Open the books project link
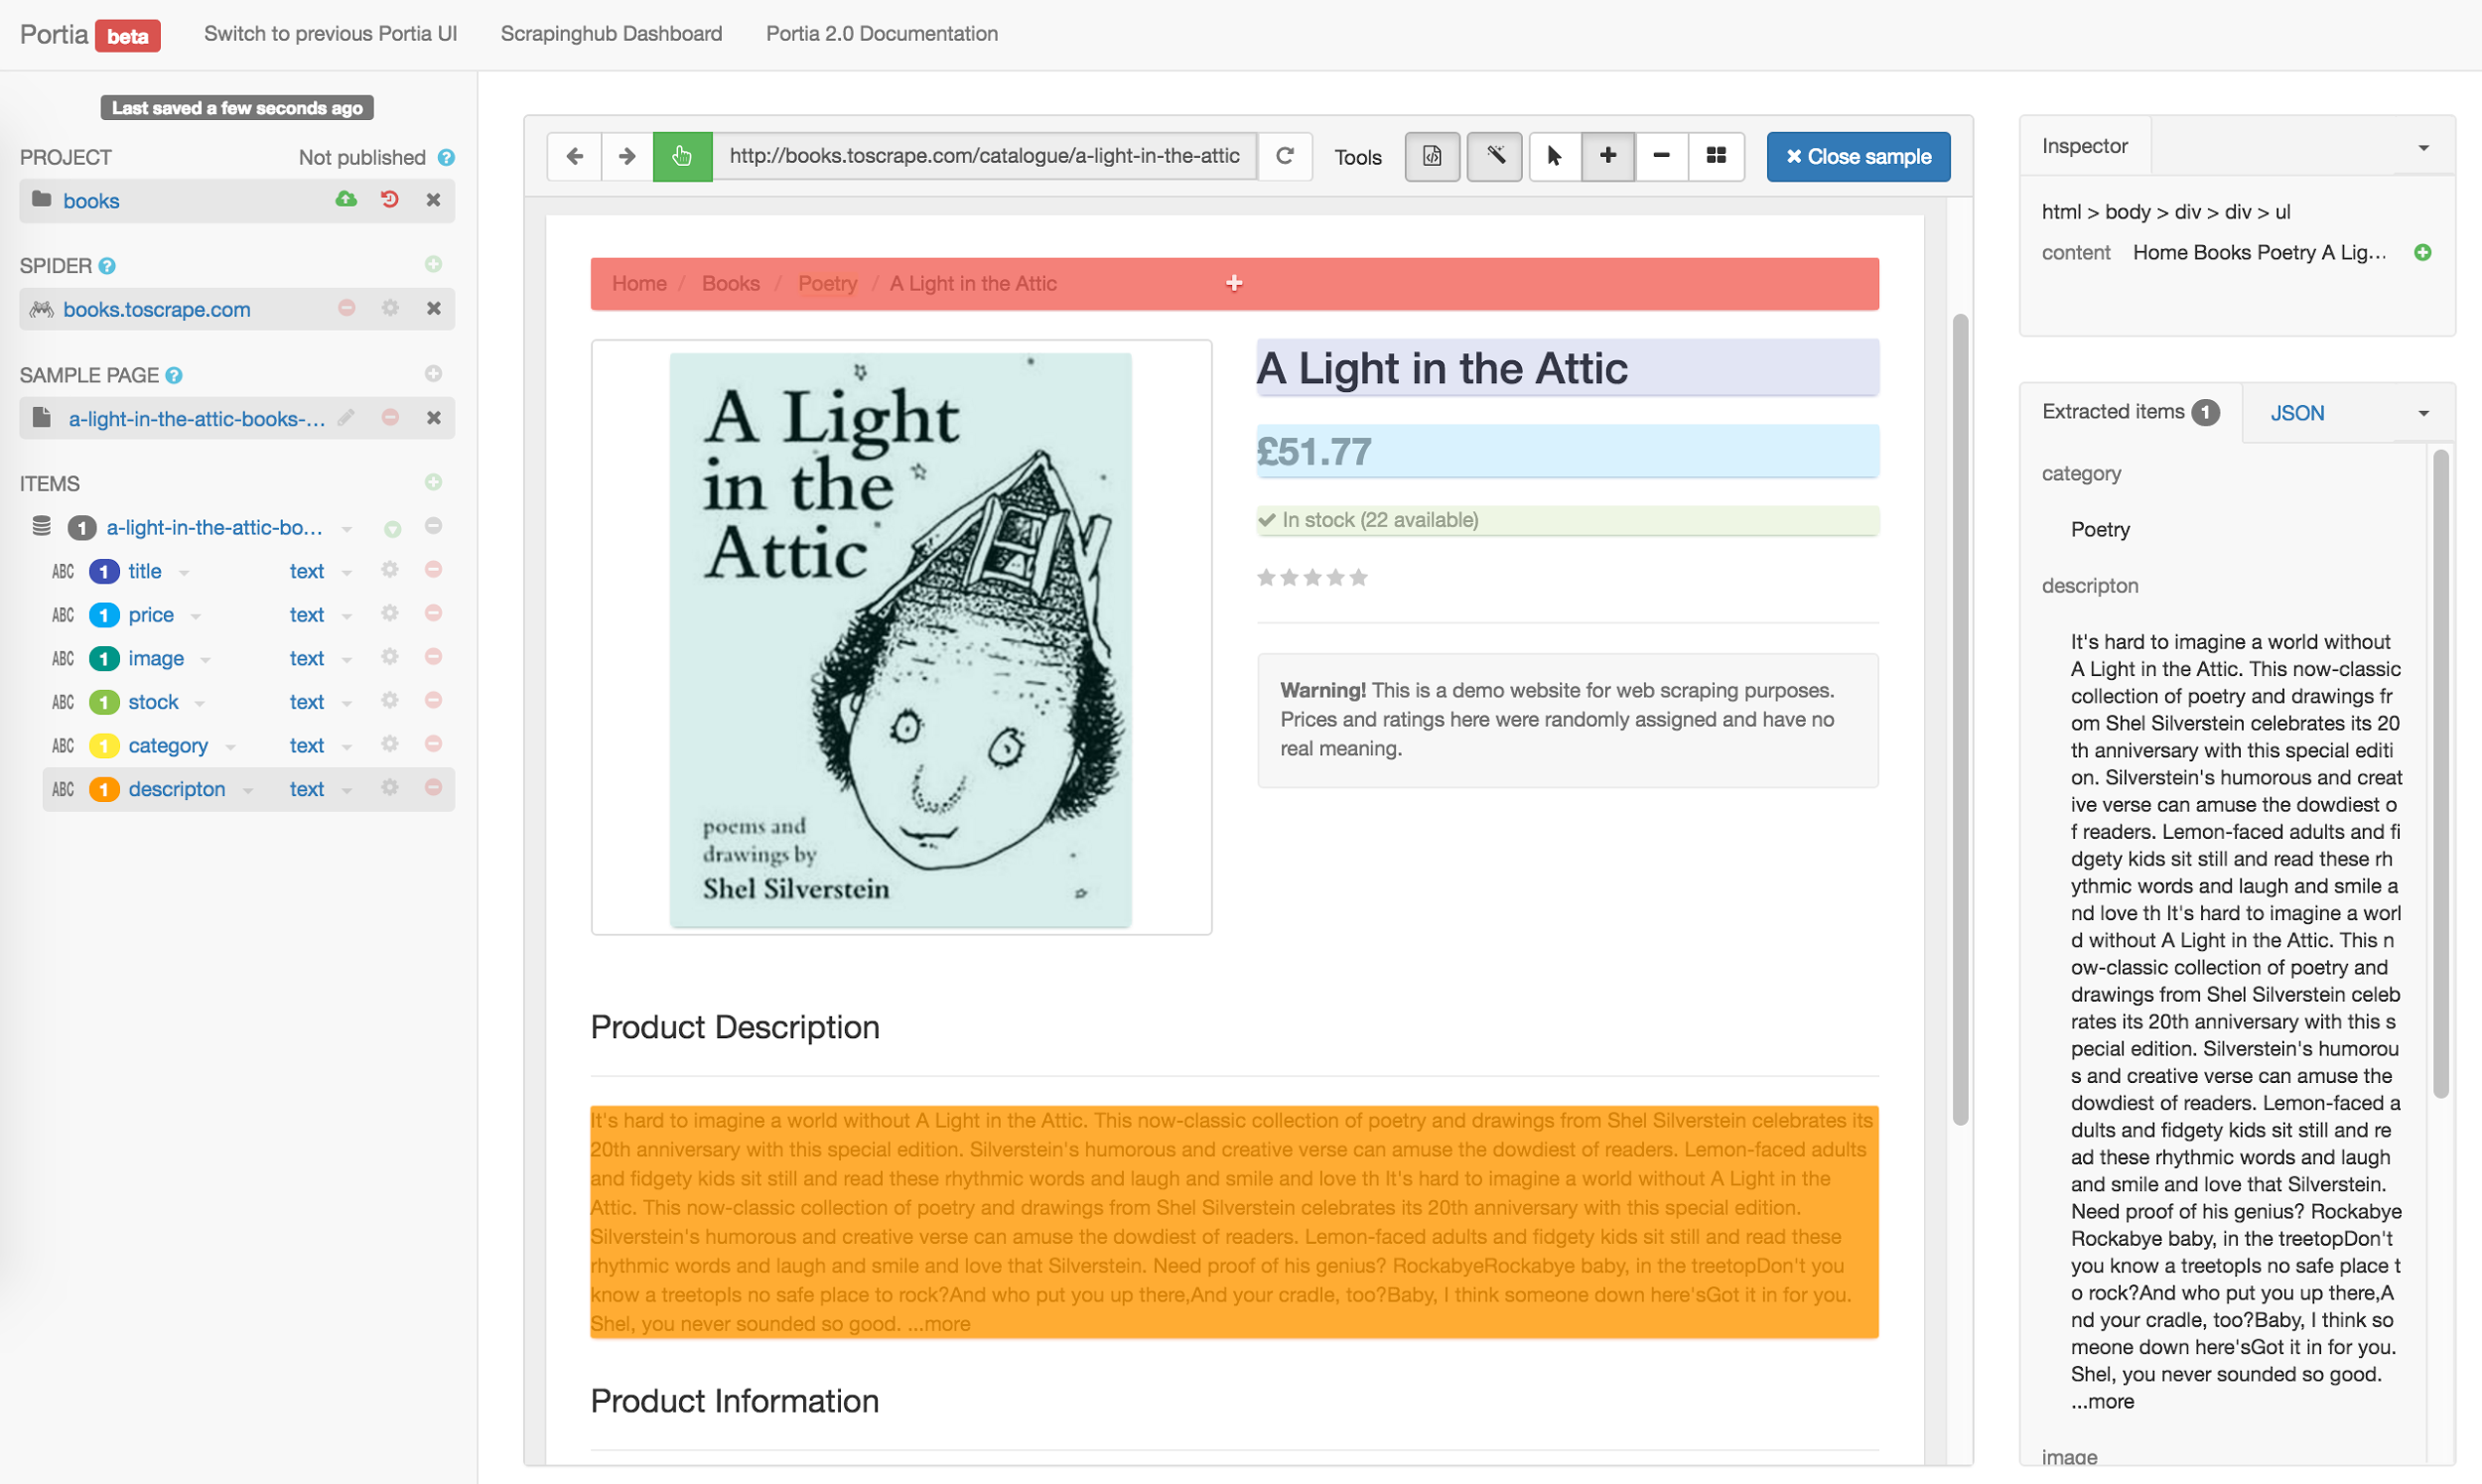 pyautogui.click(x=91, y=200)
